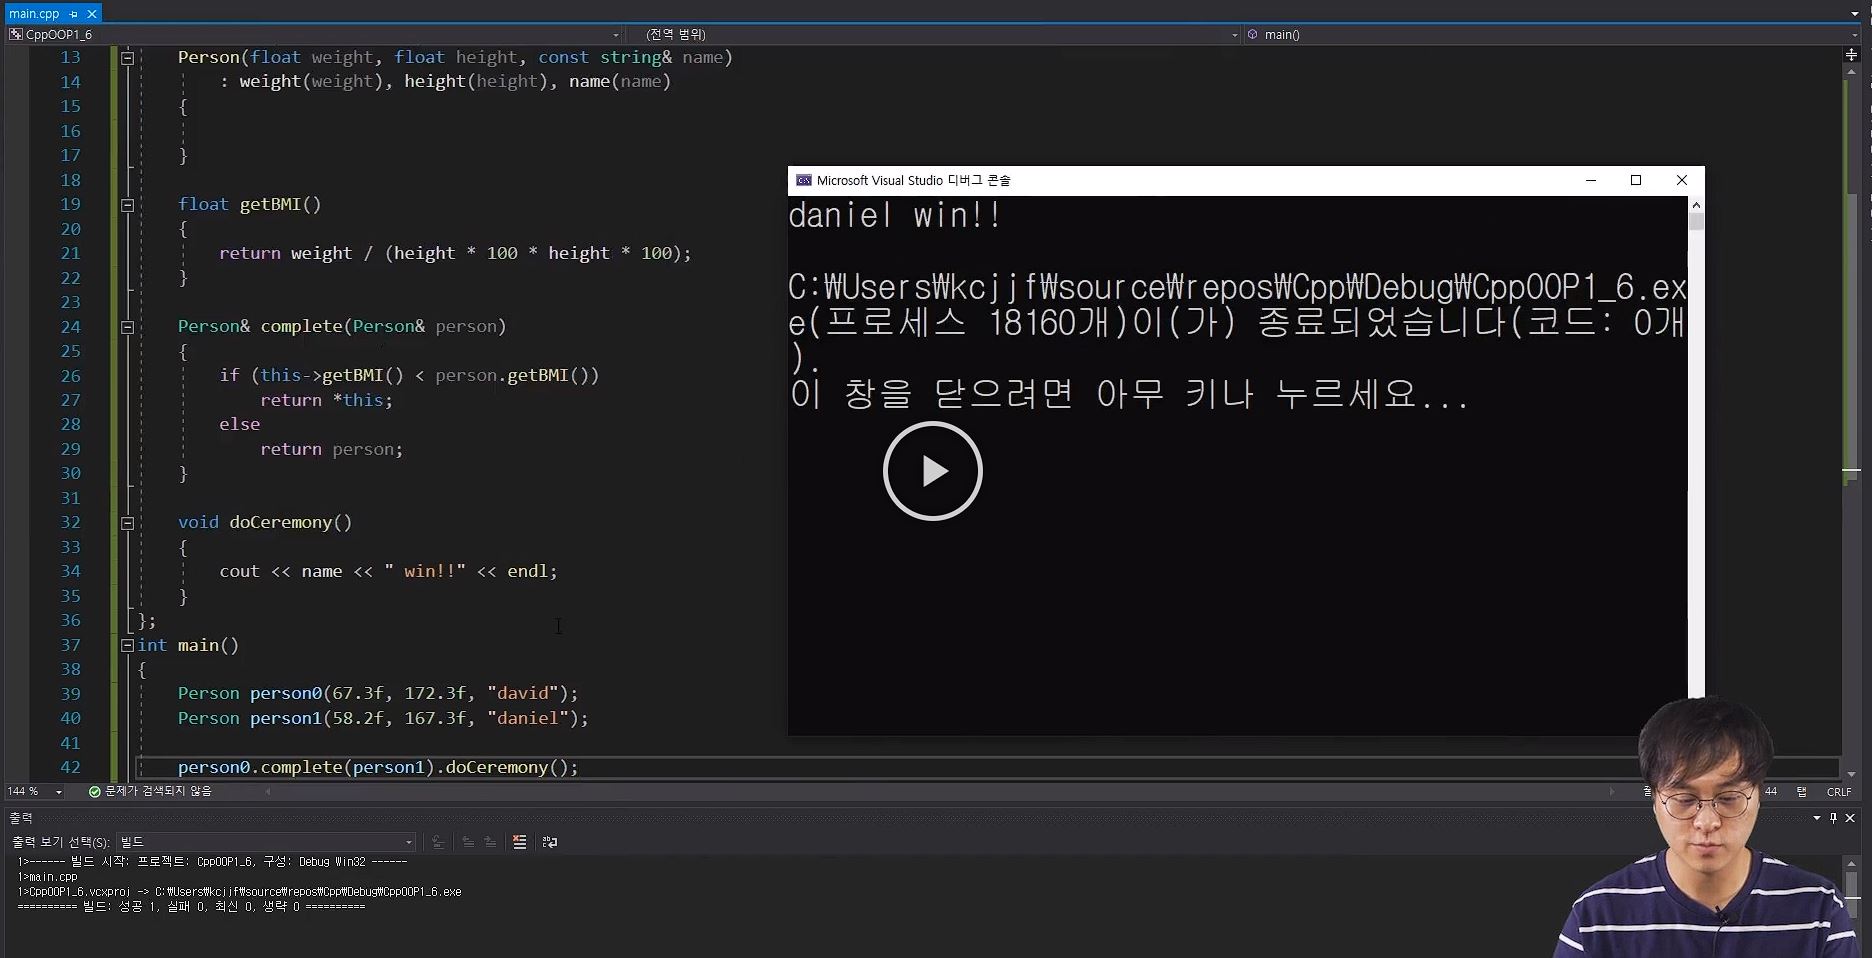The image size is (1872, 958).
Task: Click the 탭 indentation indicator
Action: (x=1802, y=791)
